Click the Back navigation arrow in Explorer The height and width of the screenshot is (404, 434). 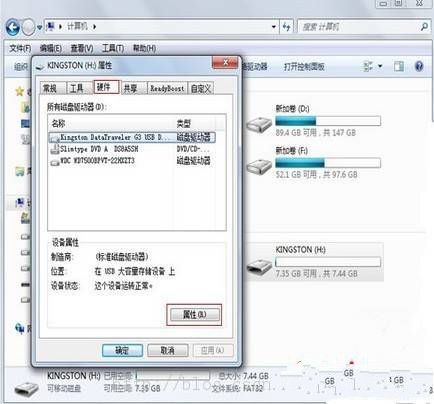(x=13, y=27)
